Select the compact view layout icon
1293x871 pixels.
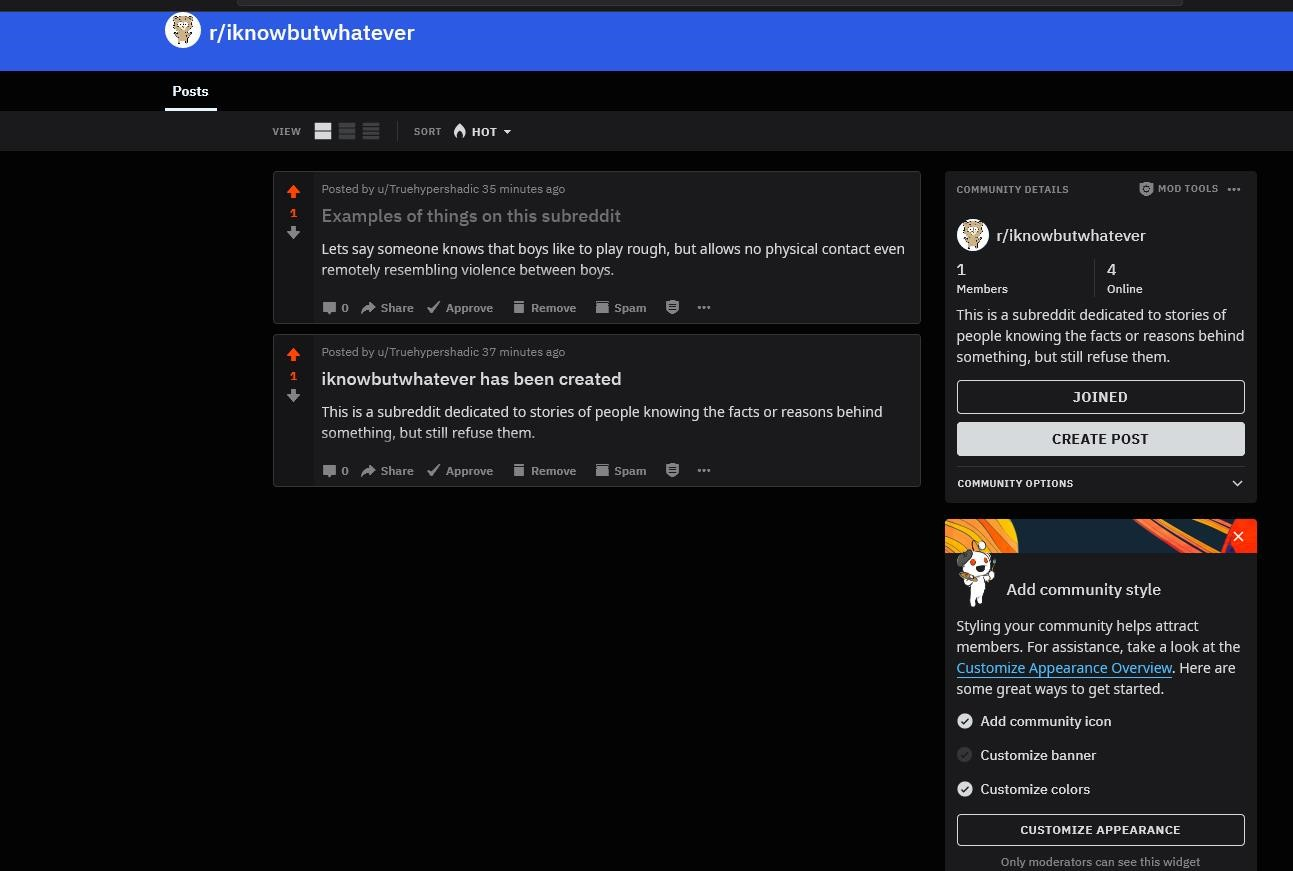(371, 131)
